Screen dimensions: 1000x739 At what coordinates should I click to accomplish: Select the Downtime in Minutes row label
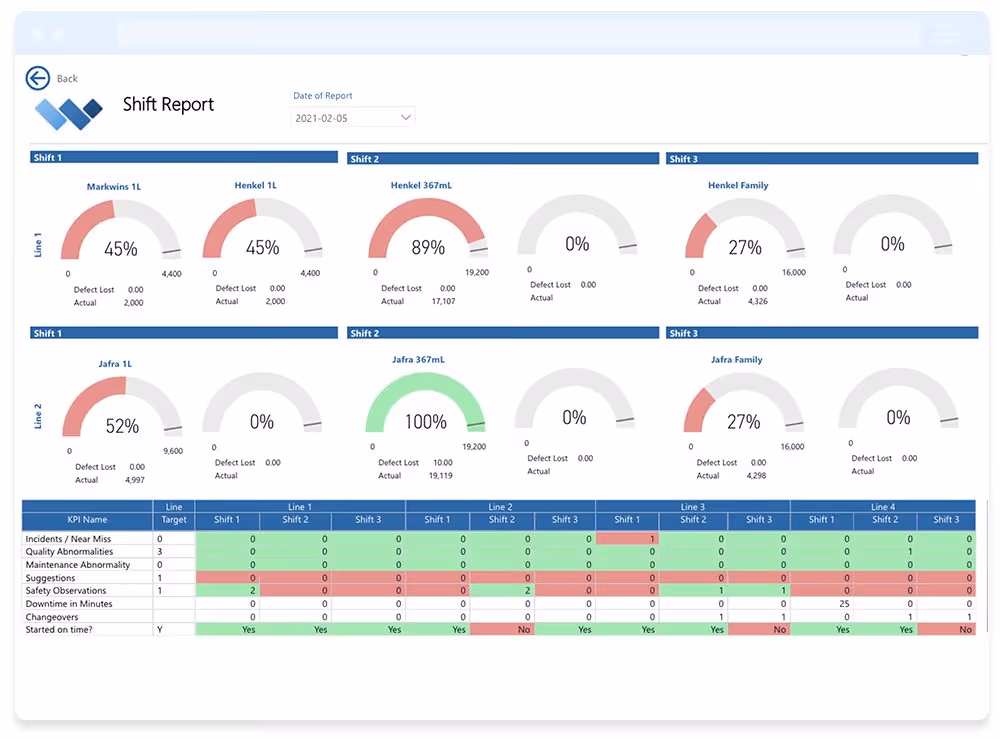point(69,604)
